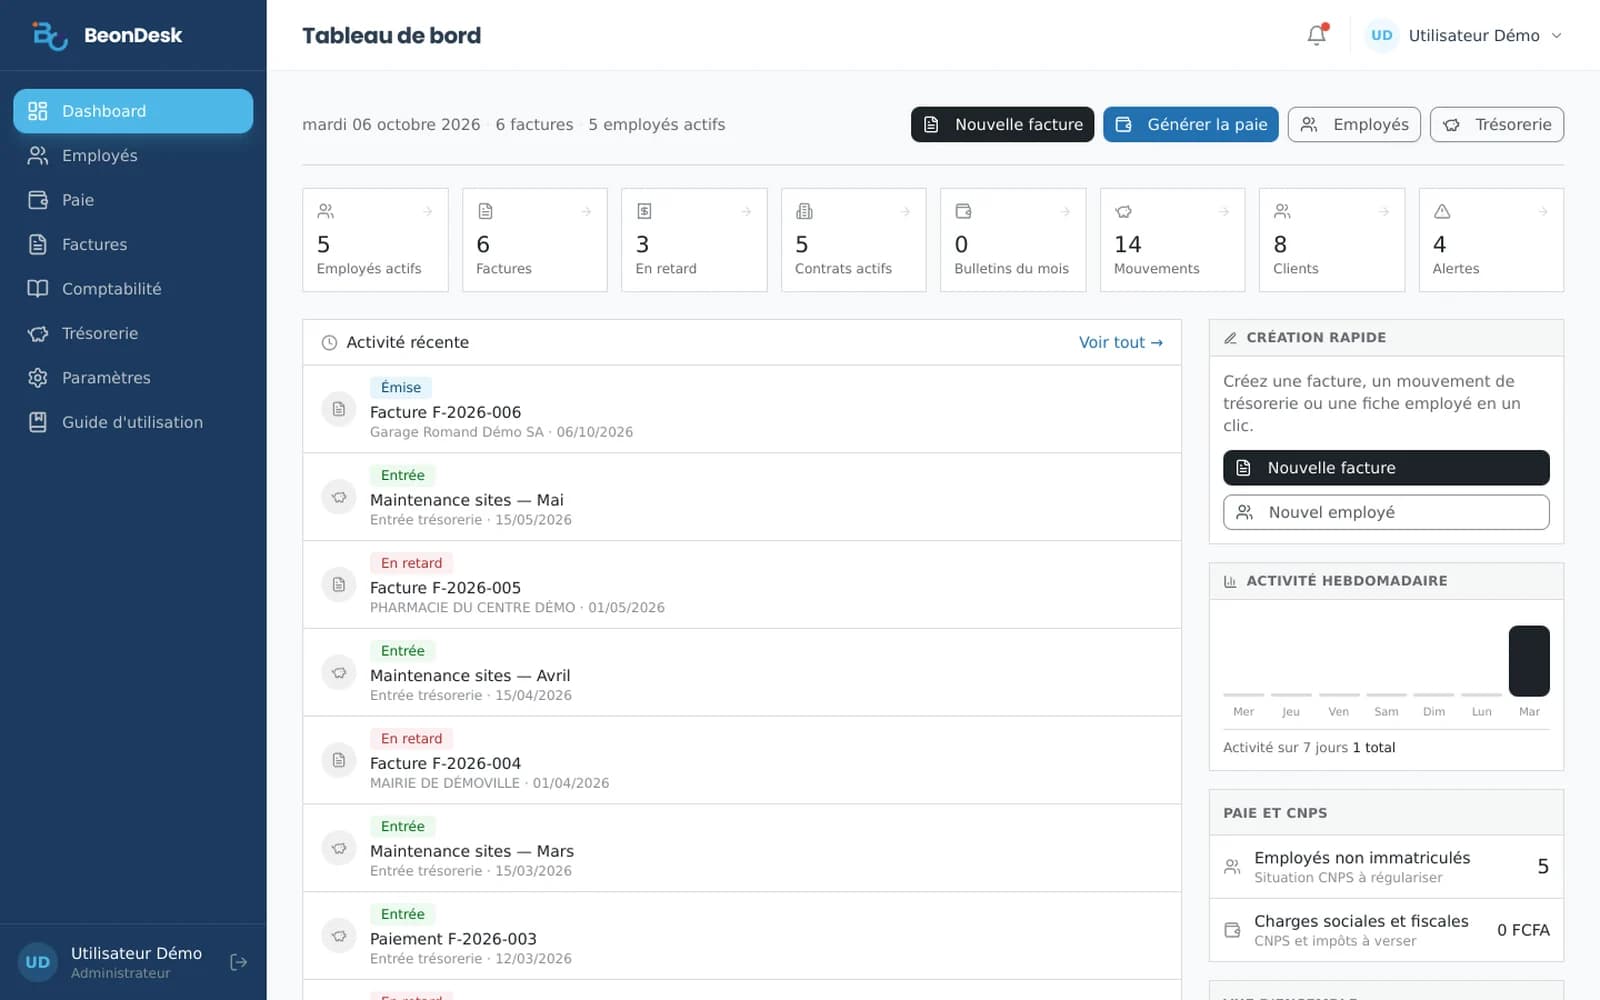Open Maintenance sites — Avril entry
This screenshot has width=1600, height=1000.
pyautogui.click(x=742, y=672)
